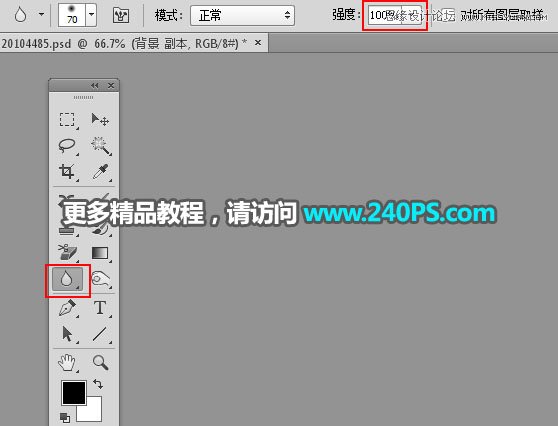Swap foreground and background colors
Viewport: 558px width, 426px height.
(x=98, y=384)
